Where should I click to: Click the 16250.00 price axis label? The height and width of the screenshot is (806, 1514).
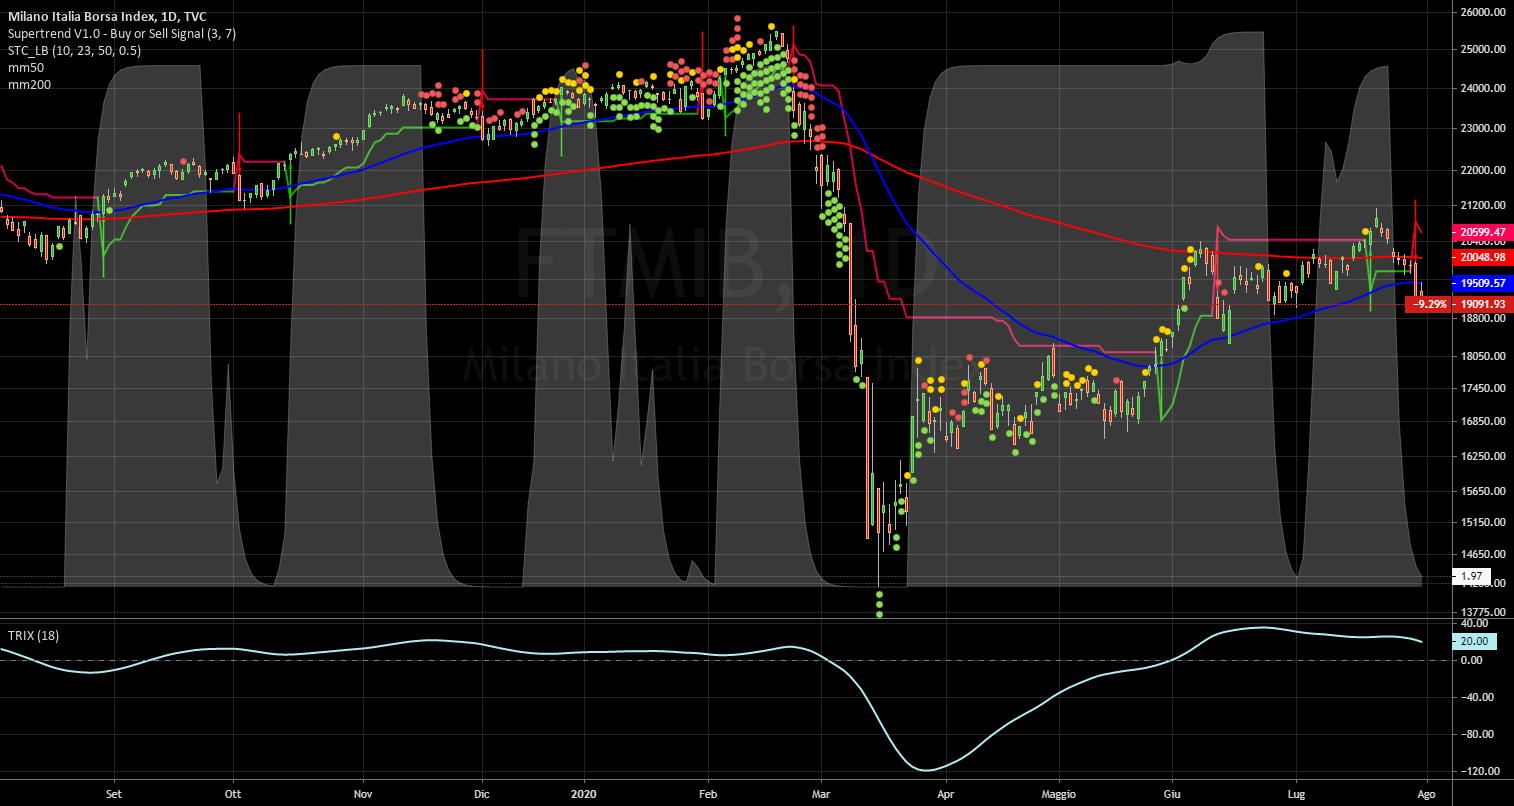(1482, 456)
